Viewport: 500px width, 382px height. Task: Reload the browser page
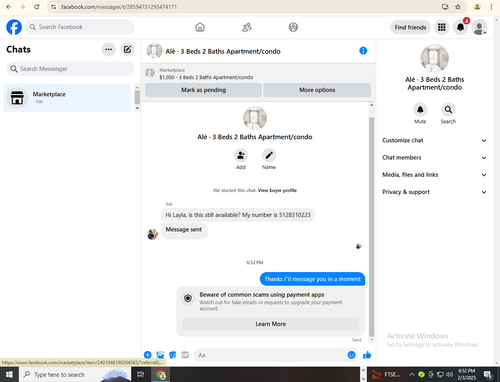tap(37, 7)
